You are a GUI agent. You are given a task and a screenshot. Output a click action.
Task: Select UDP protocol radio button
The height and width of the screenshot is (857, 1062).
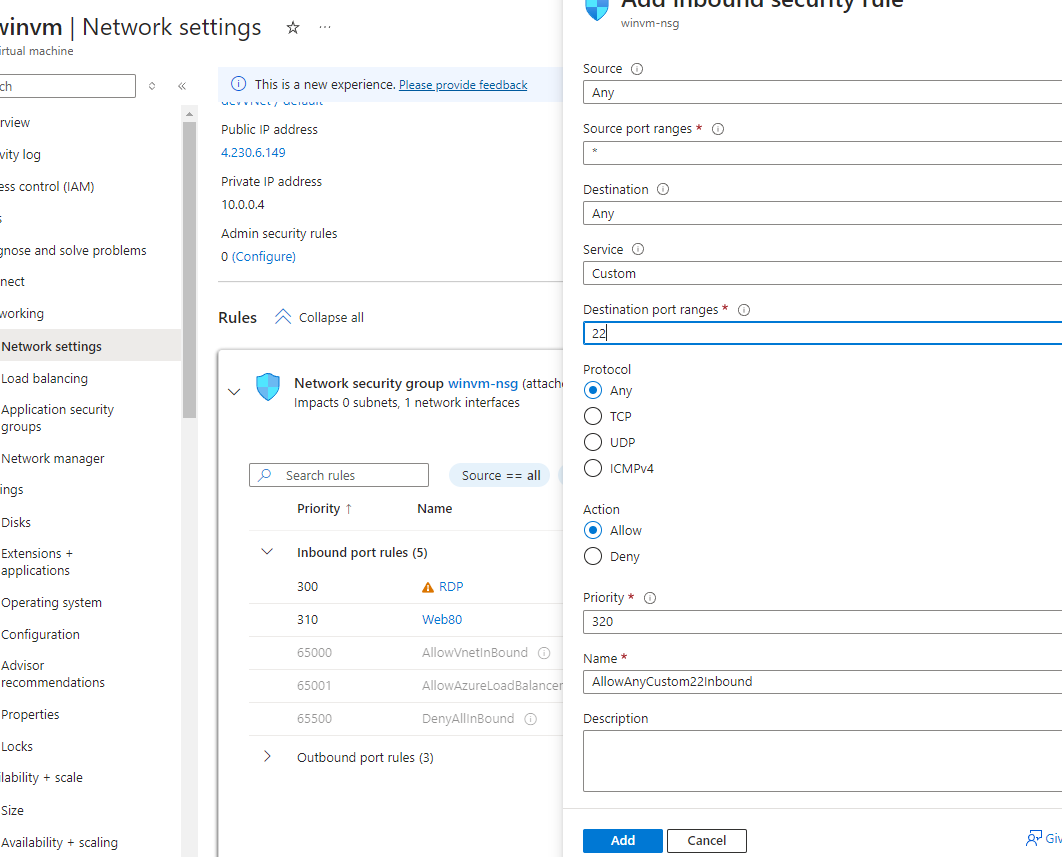[x=593, y=442]
